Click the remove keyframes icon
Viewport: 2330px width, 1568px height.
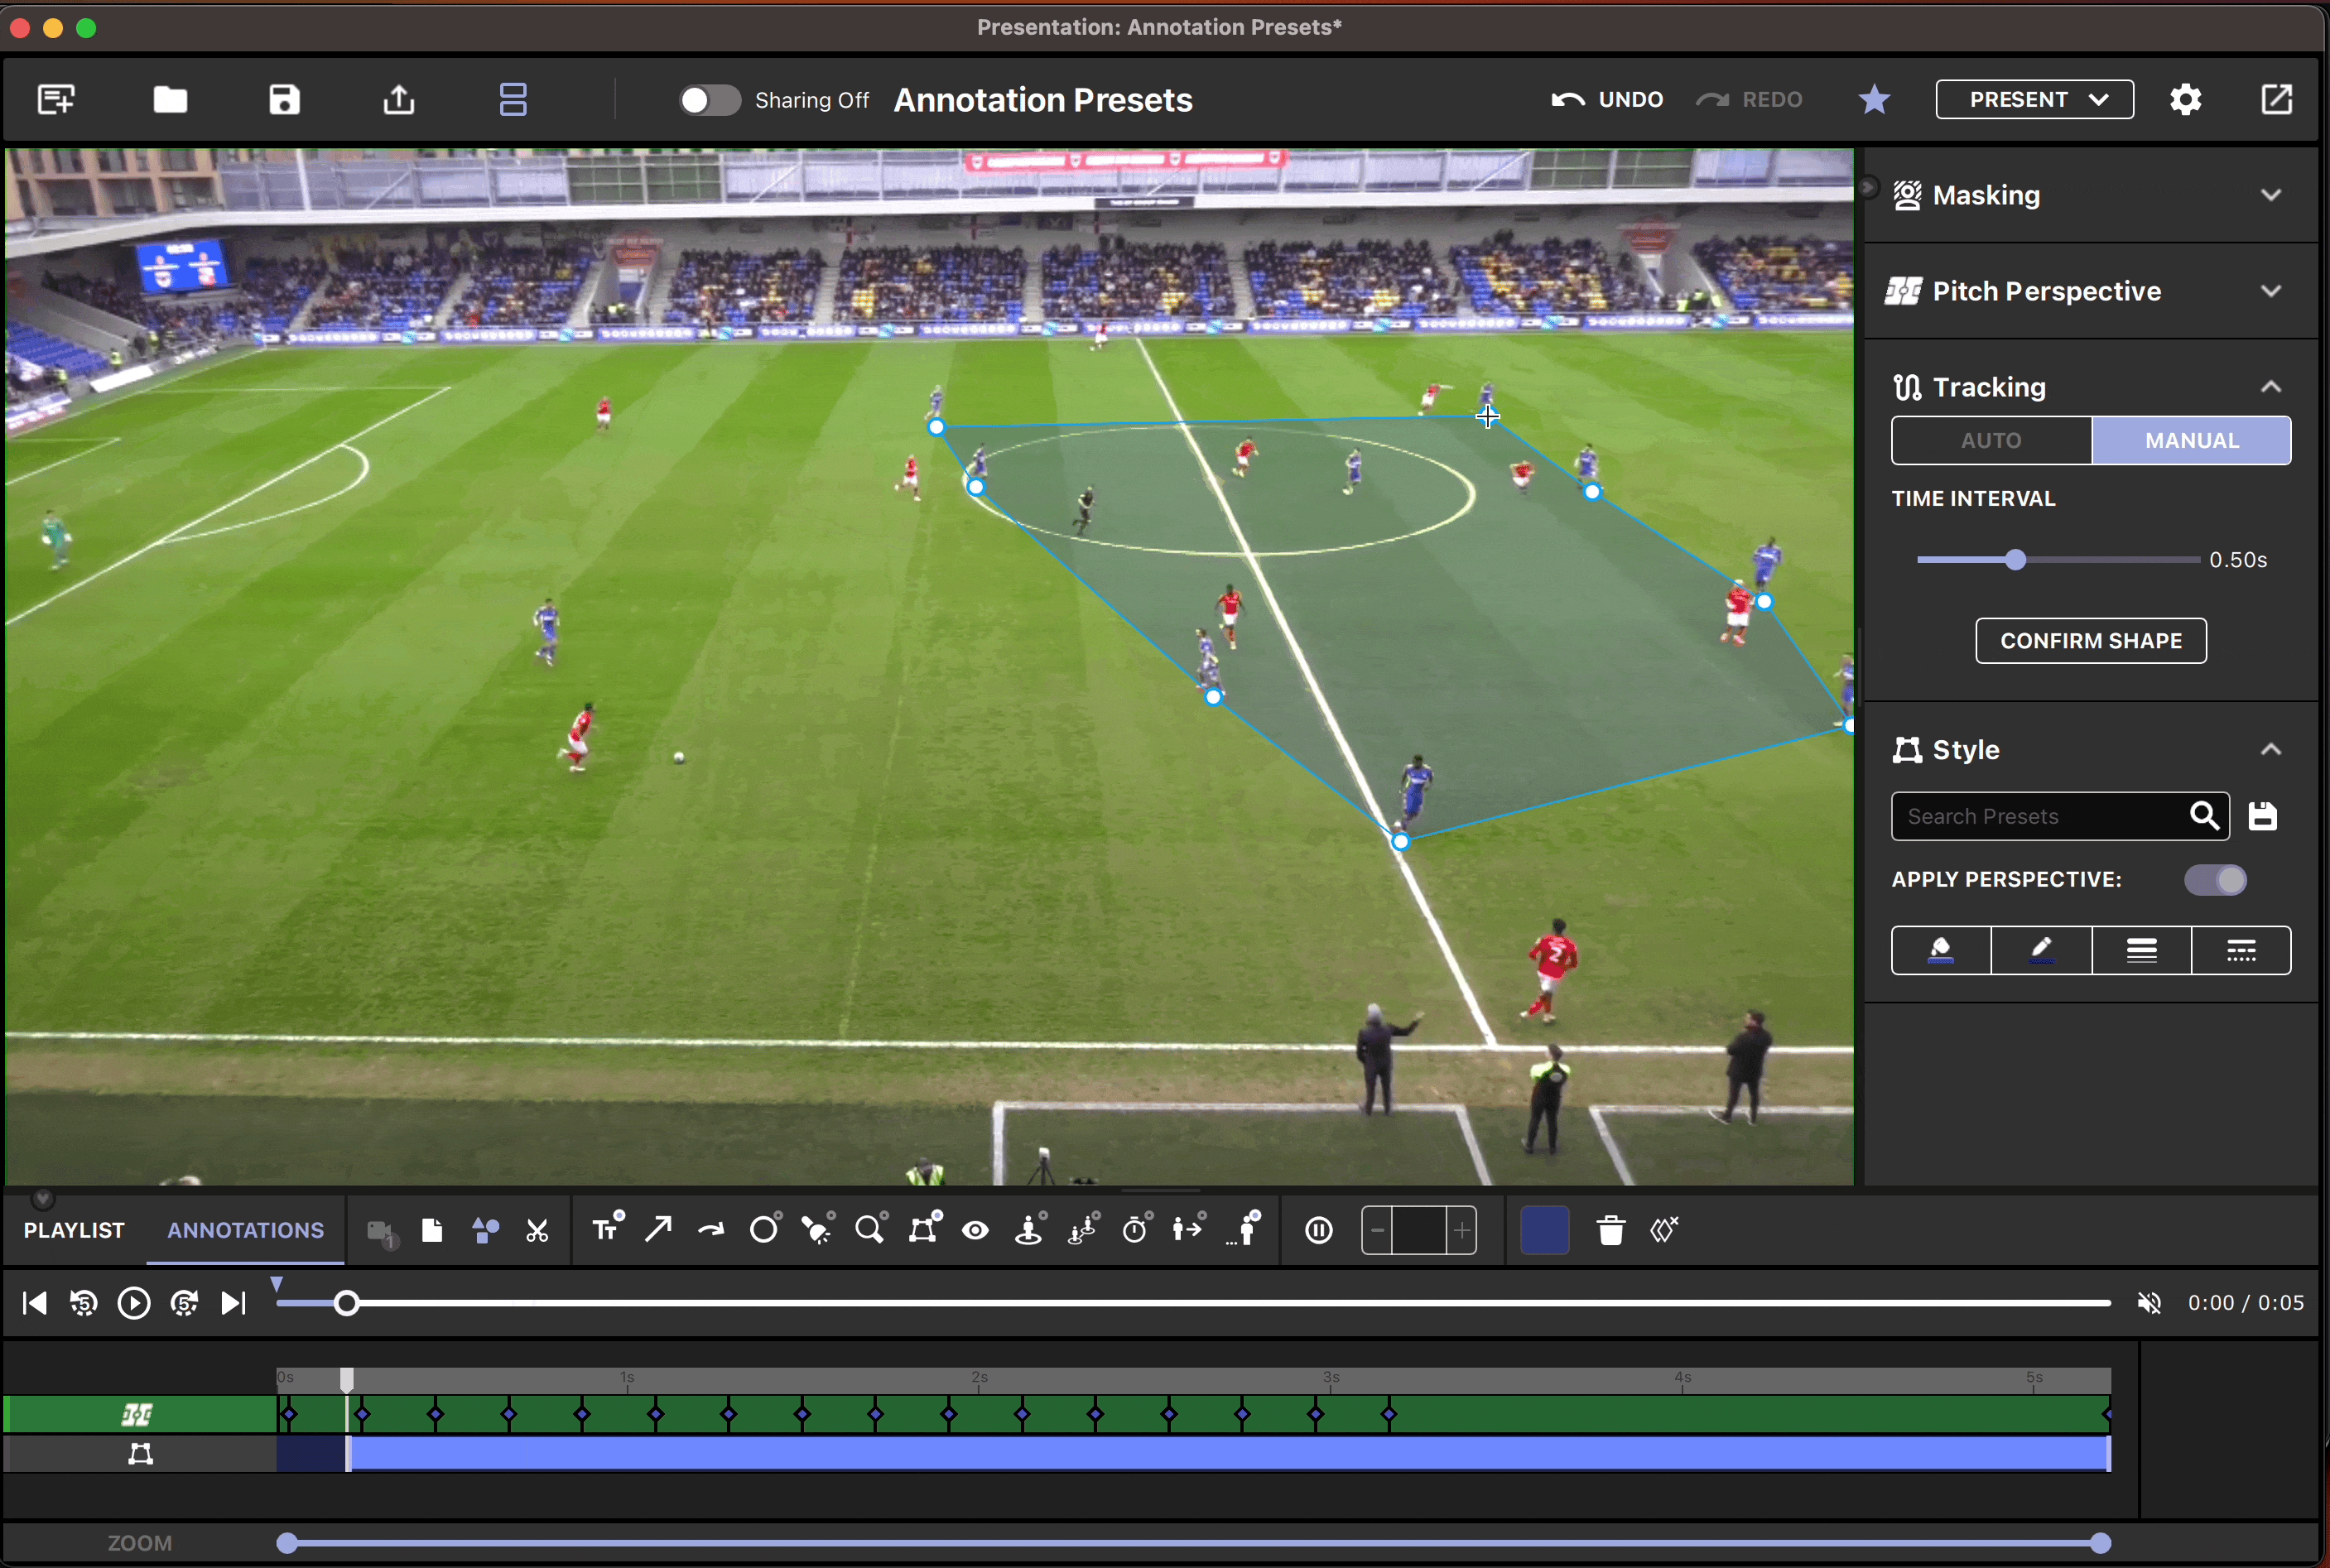tap(1664, 1229)
